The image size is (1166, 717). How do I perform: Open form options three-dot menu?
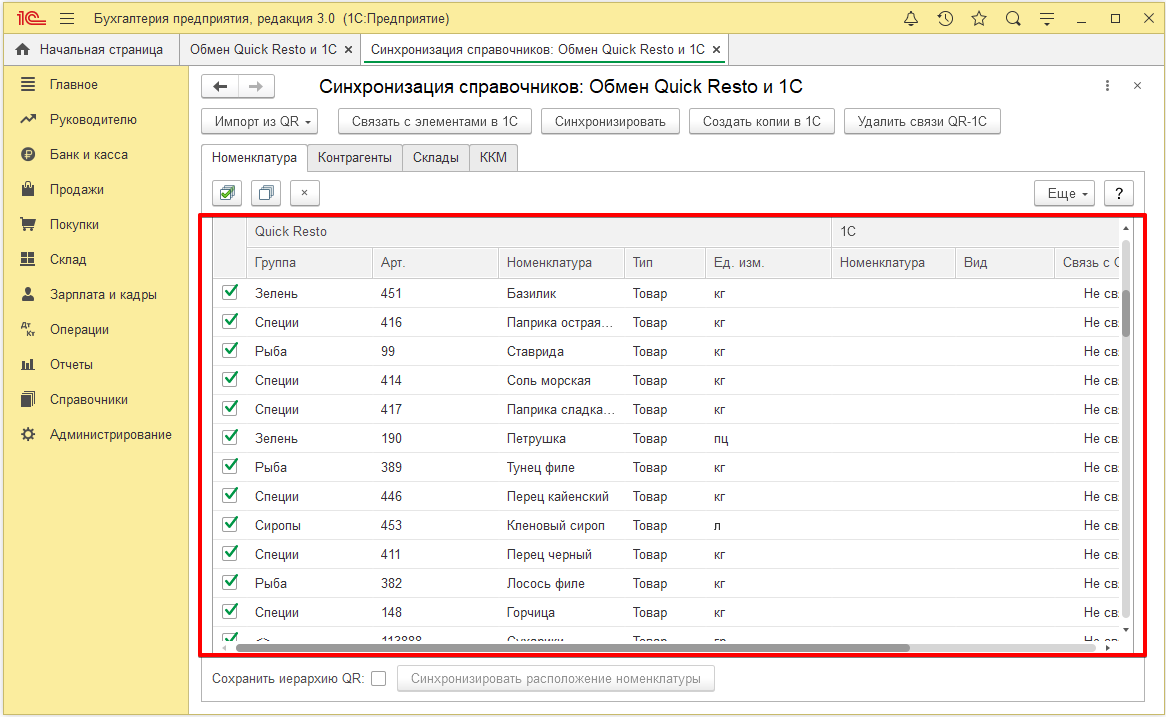(1107, 86)
